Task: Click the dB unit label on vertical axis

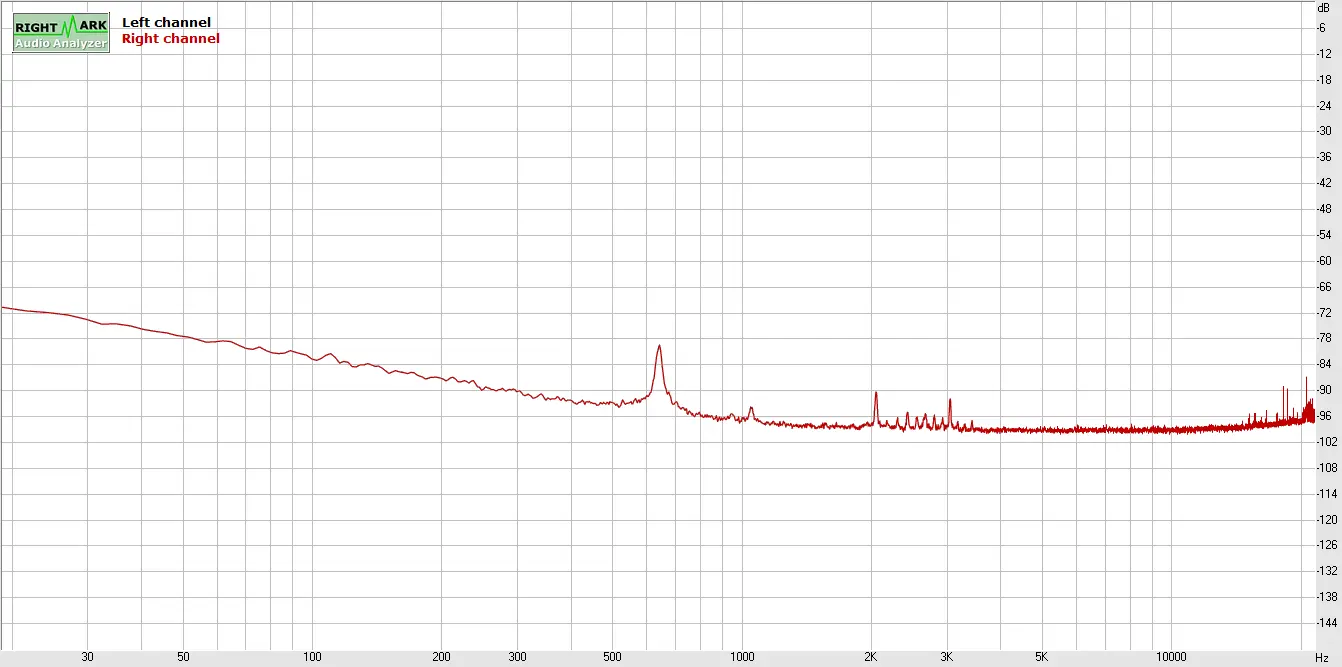Action: pyautogui.click(x=1323, y=7)
